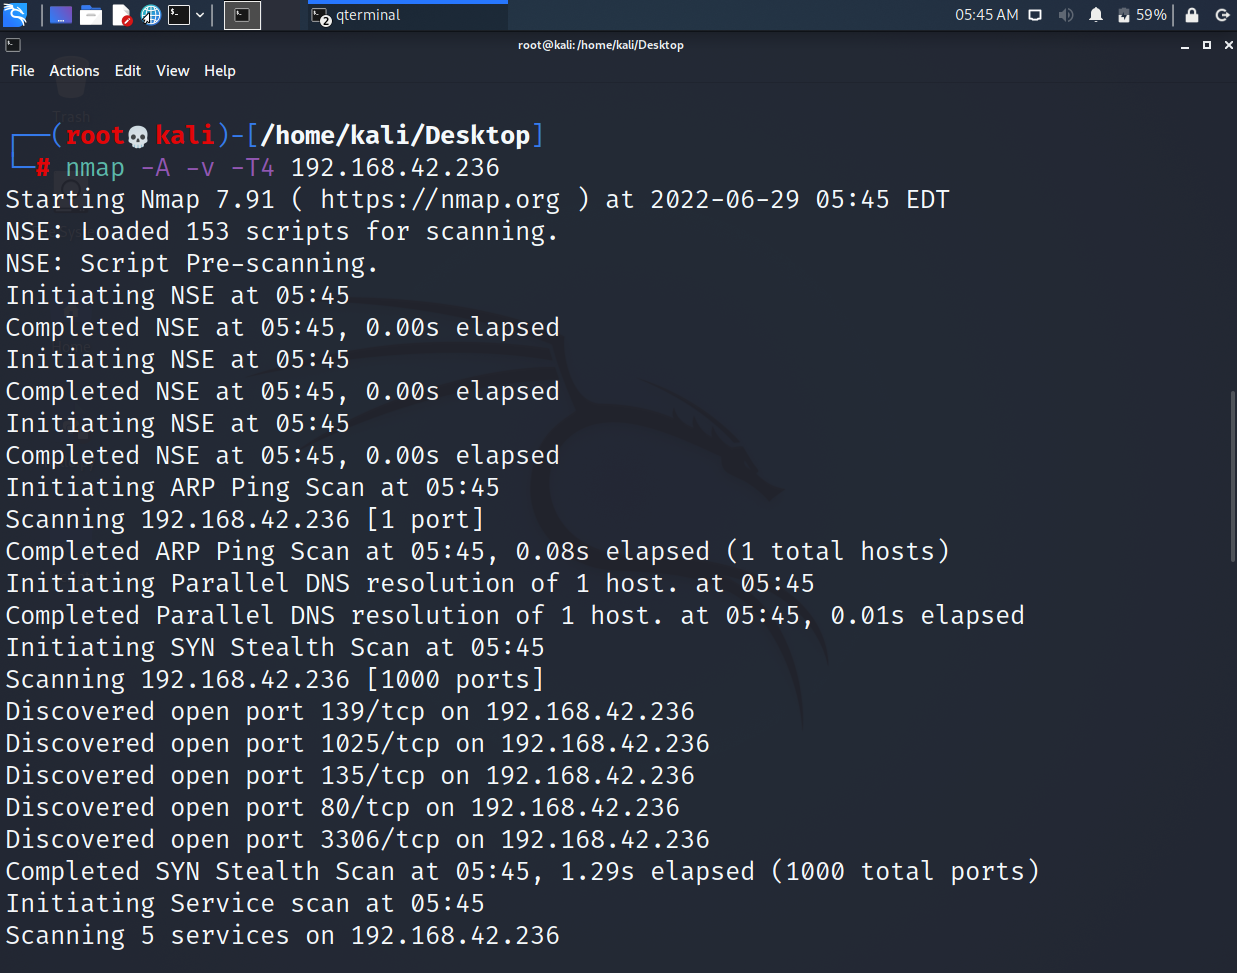The image size is (1237, 973).
Task: Click "NSE: Script Pre-scanning." line
Action: pyautogui.click(x=192, y=264)
